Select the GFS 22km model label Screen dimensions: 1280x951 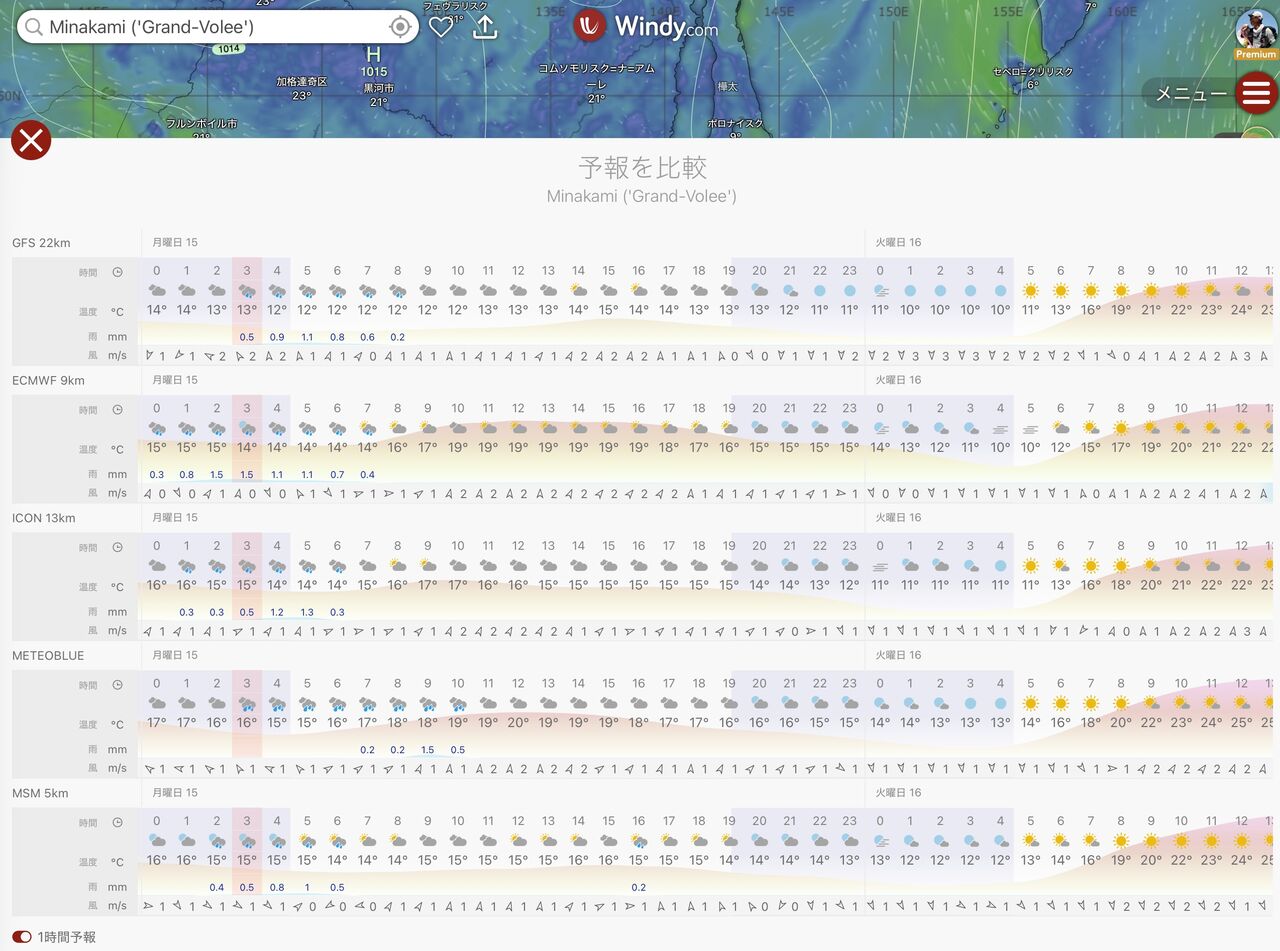(41, 243)
